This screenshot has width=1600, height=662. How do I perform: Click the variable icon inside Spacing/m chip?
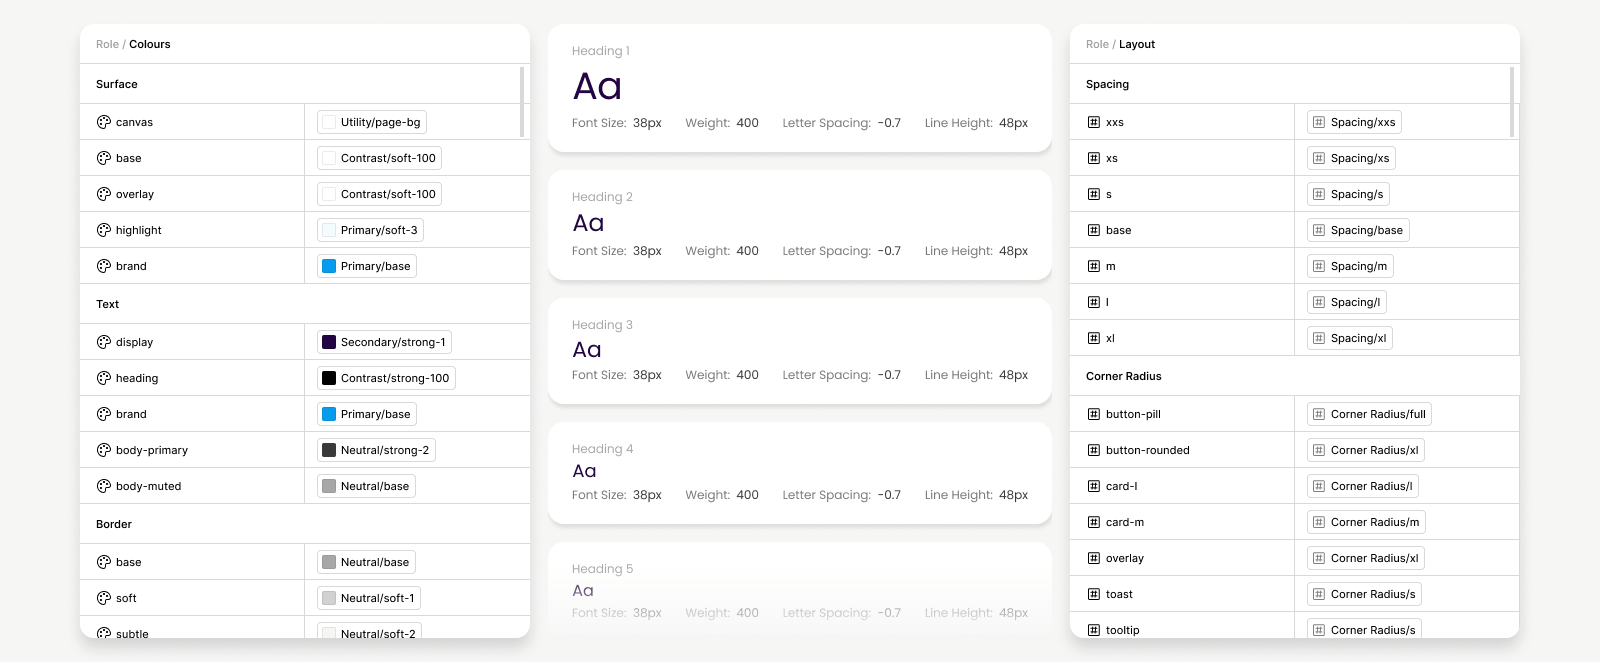point(1319,266)
